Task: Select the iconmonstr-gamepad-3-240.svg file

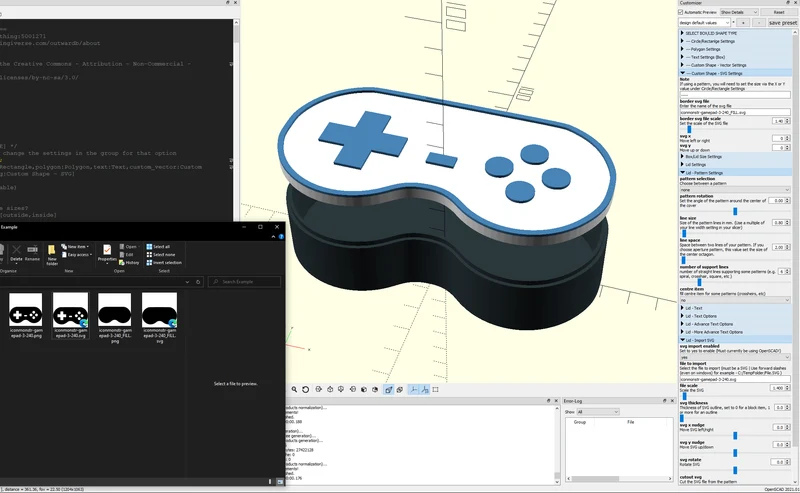Action: [x=70, y=315]
